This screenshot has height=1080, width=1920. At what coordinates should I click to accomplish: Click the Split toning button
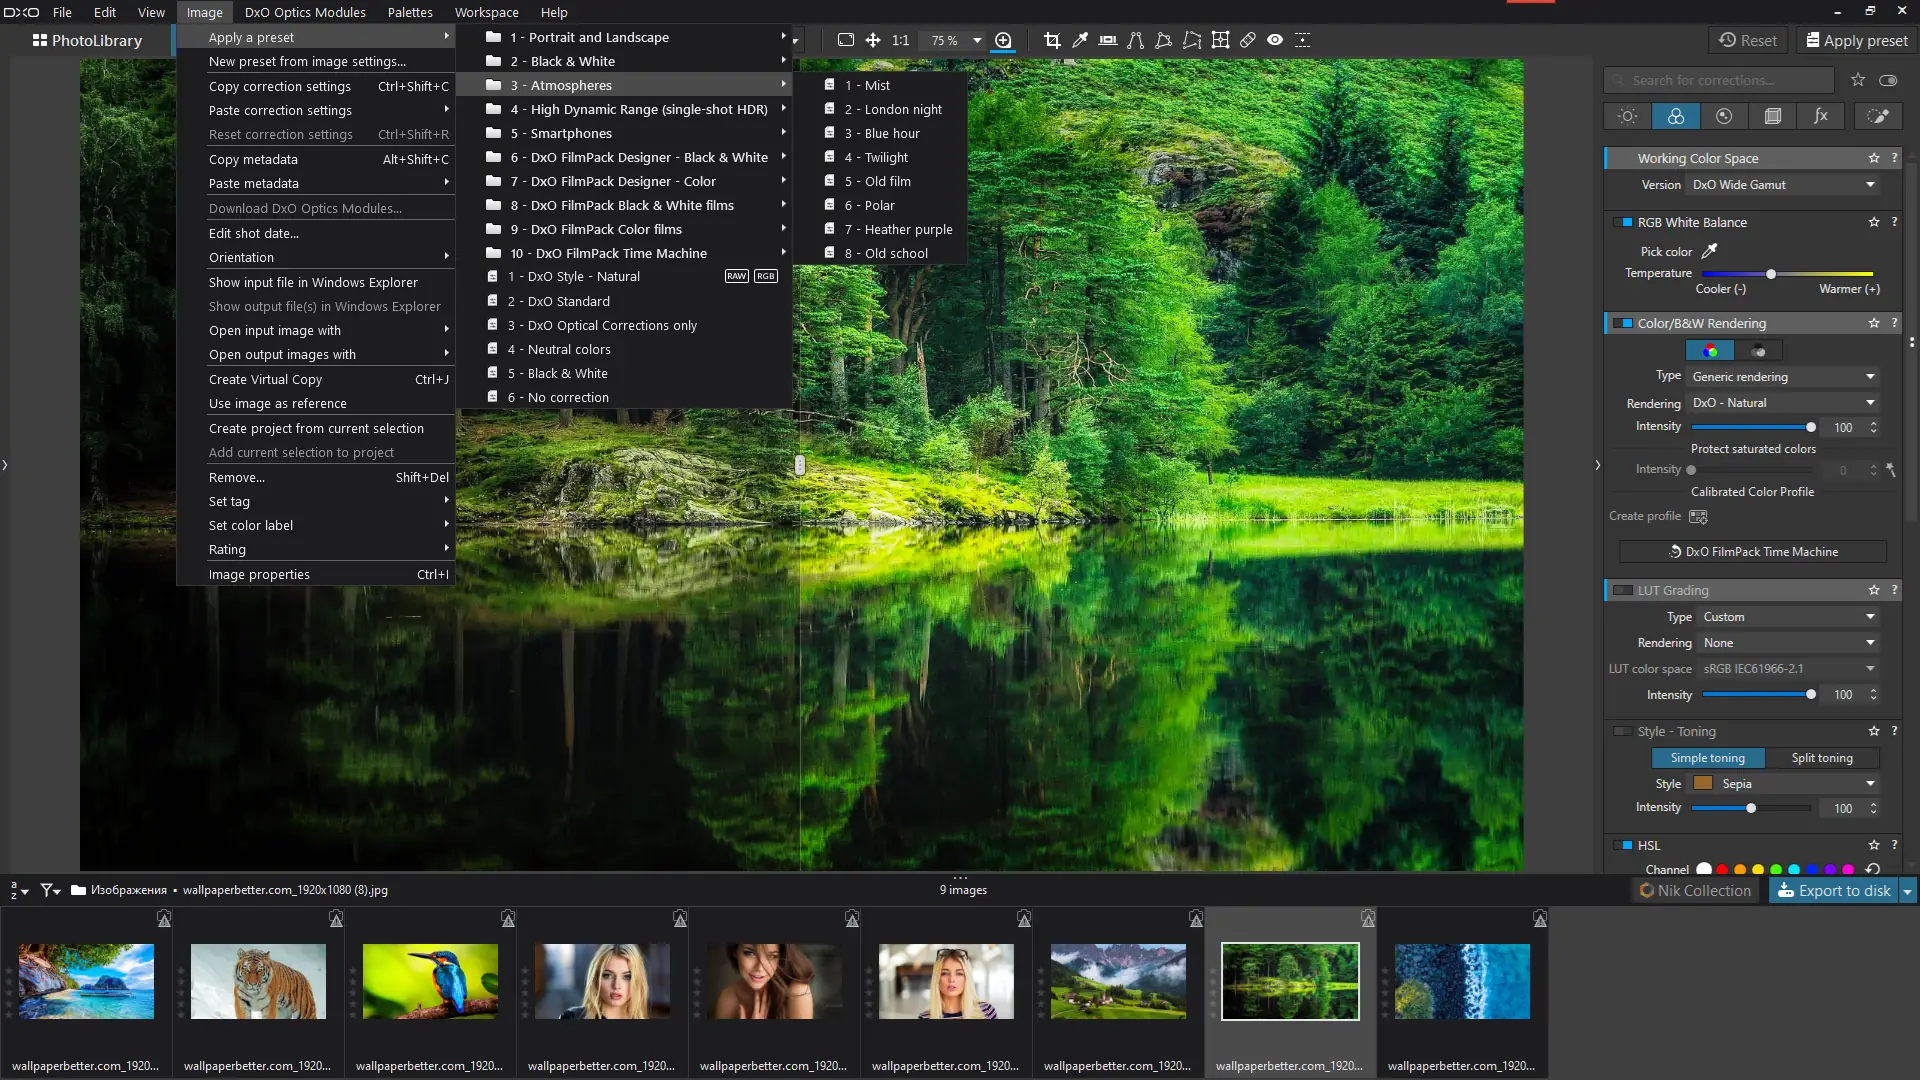click(x=1822, y=758)
